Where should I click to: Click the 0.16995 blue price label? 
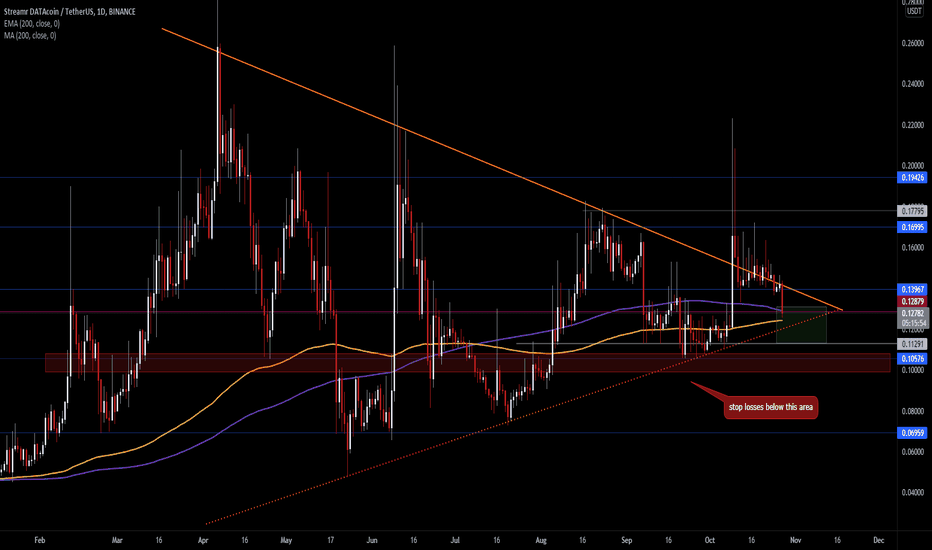912,227
